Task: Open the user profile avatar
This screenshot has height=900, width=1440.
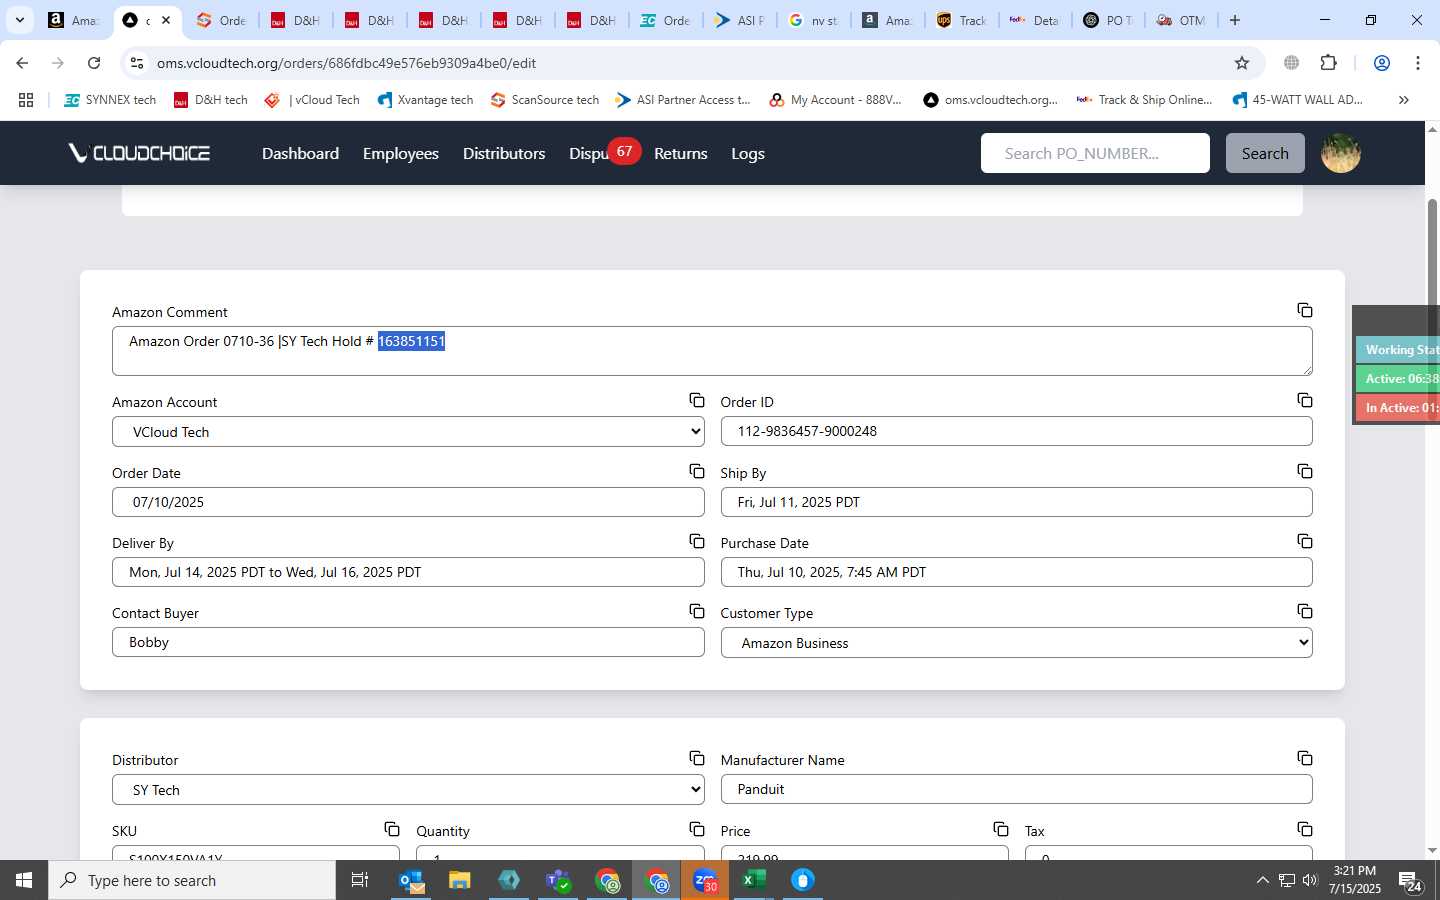Action: 1340,153
